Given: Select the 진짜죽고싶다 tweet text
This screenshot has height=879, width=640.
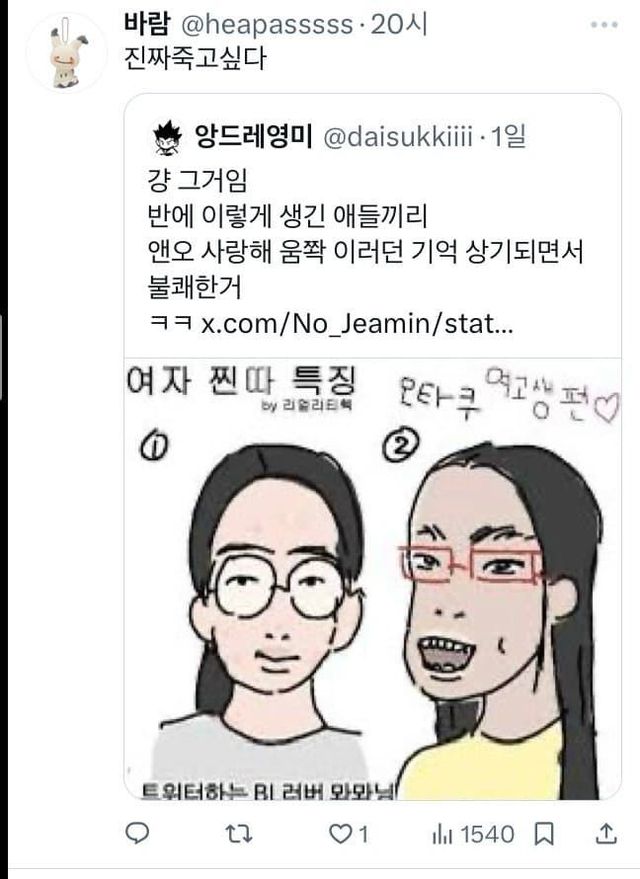Looking at the screenshot, I should click(195, 58).
